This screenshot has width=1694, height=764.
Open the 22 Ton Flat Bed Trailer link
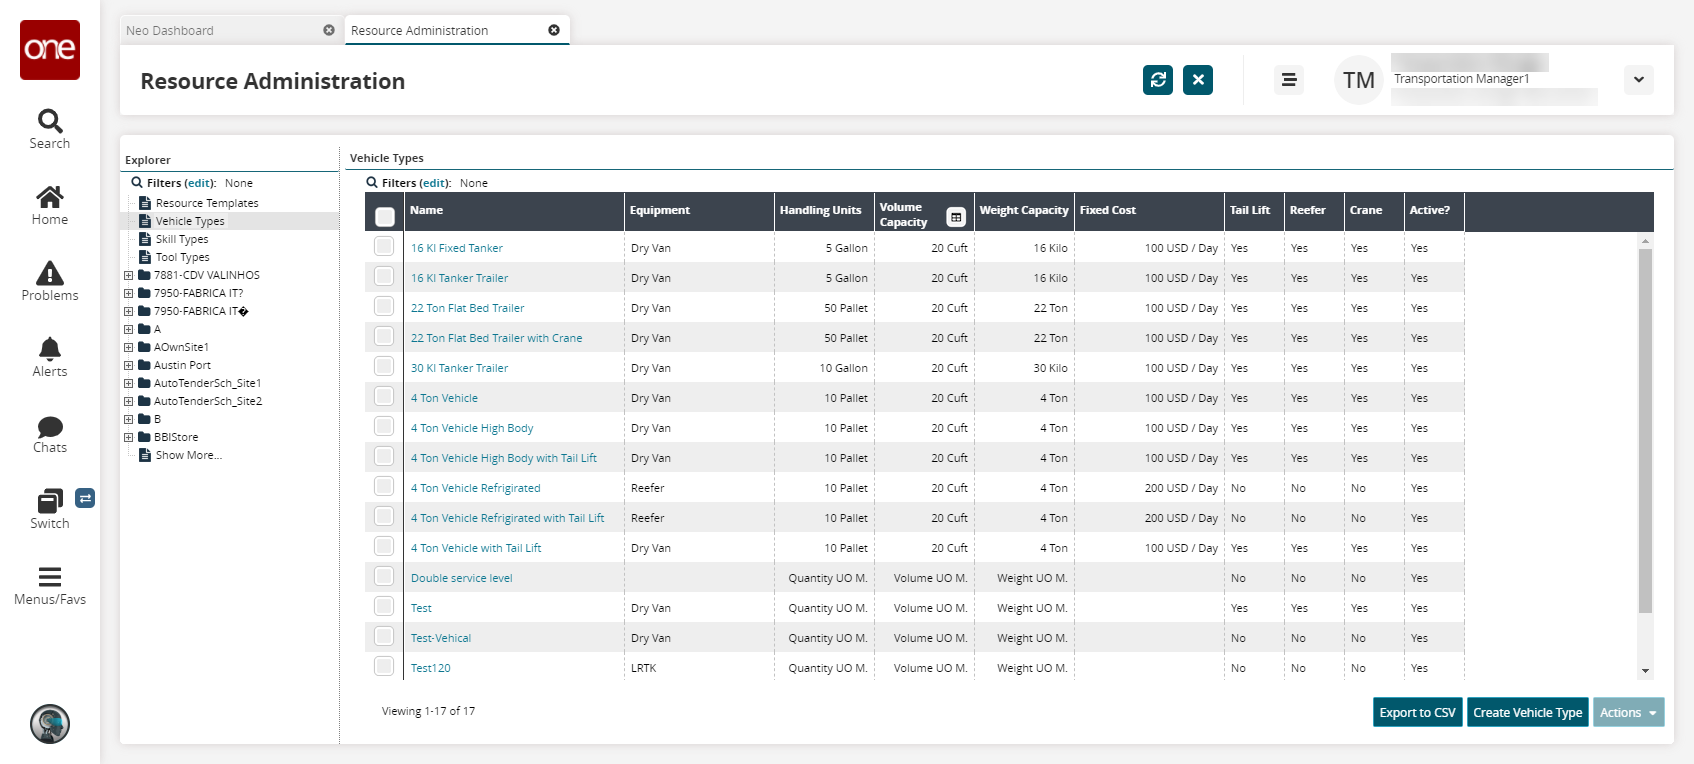467,308
